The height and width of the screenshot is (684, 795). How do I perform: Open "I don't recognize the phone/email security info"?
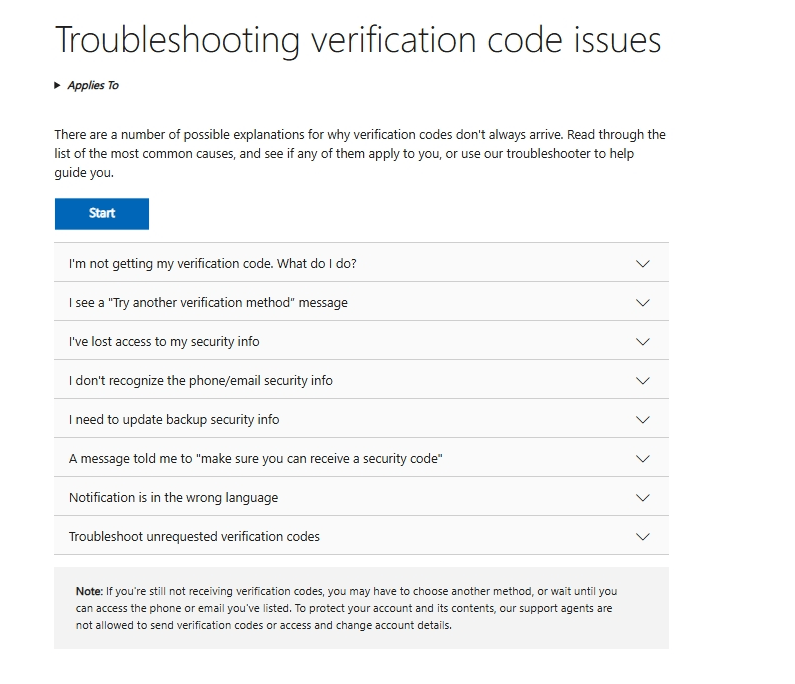point(362,379)
